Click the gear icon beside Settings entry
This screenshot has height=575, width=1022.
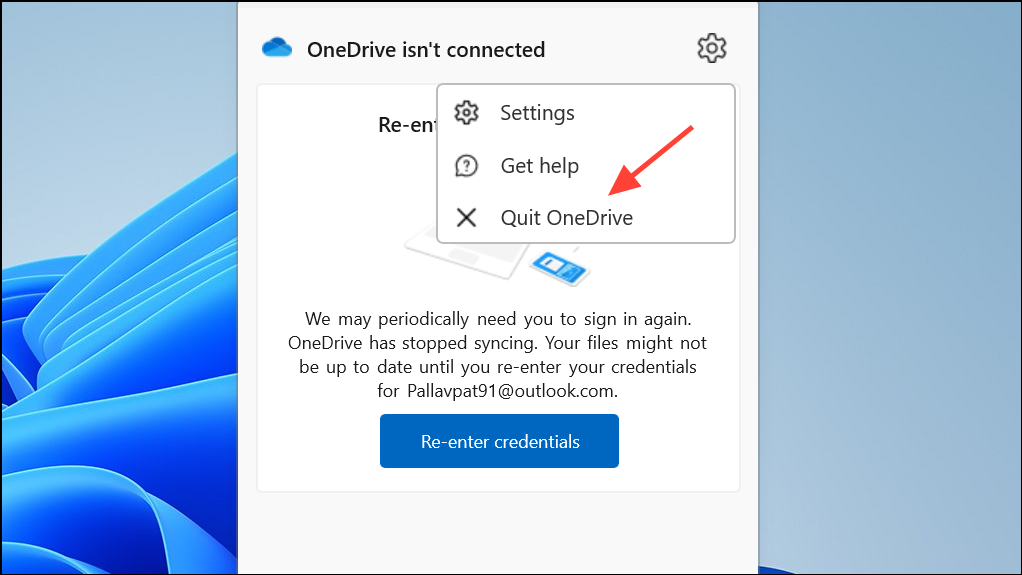(466, 113)
